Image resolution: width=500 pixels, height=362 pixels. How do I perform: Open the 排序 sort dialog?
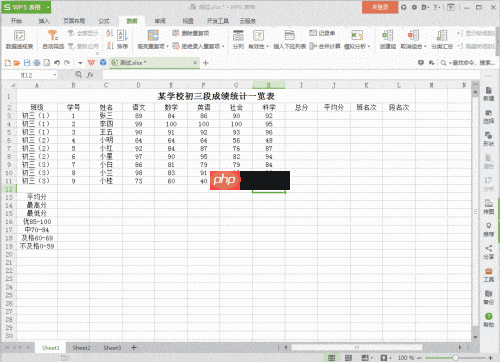click(x=122, y=39)
